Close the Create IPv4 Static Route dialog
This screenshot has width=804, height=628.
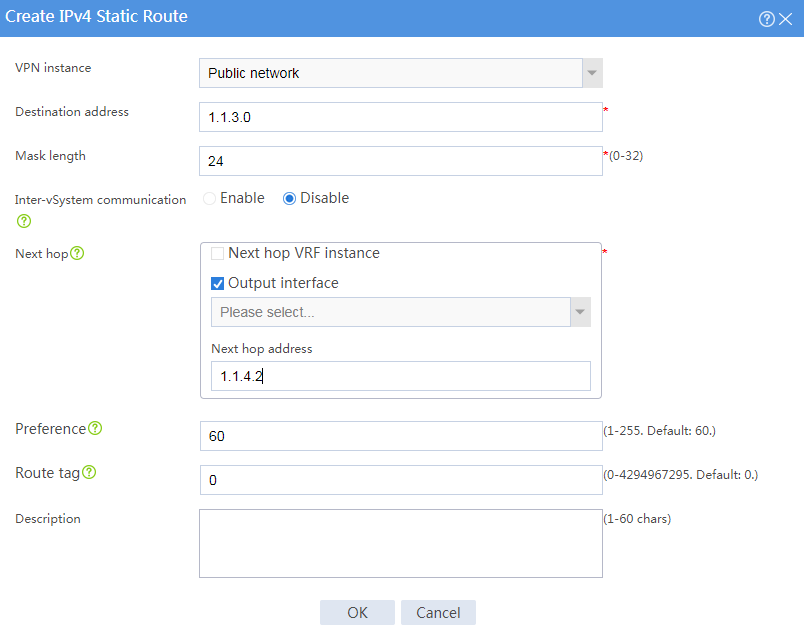(x=788, y=18)
